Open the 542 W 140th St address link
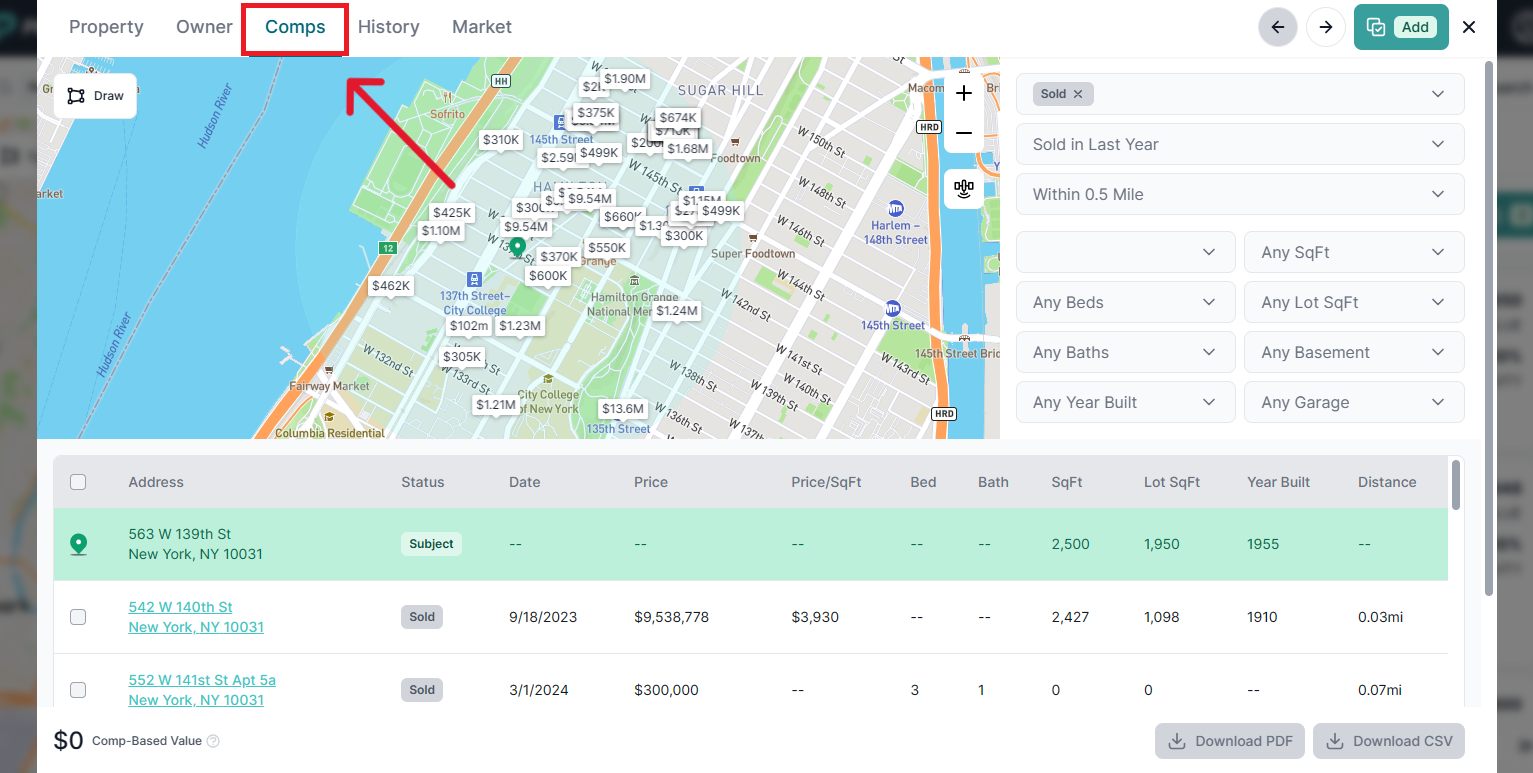Viewport: 1533px width, 773px height. coord(181,607)
